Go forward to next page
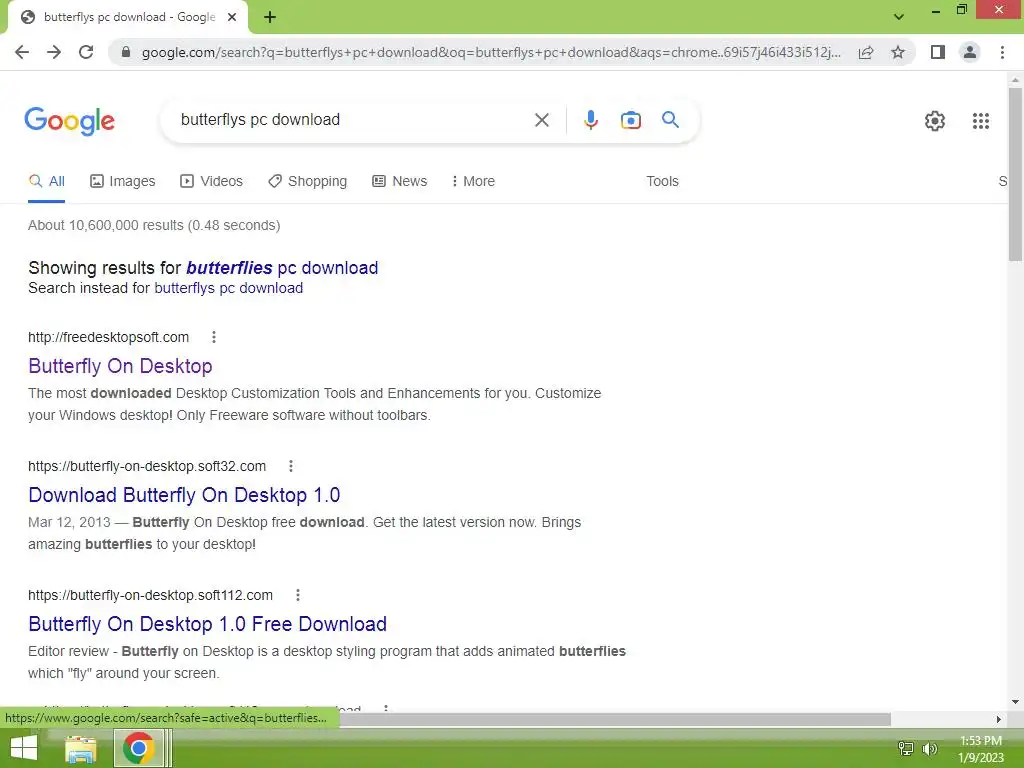1024x768 pixels. tap(54, 52)
